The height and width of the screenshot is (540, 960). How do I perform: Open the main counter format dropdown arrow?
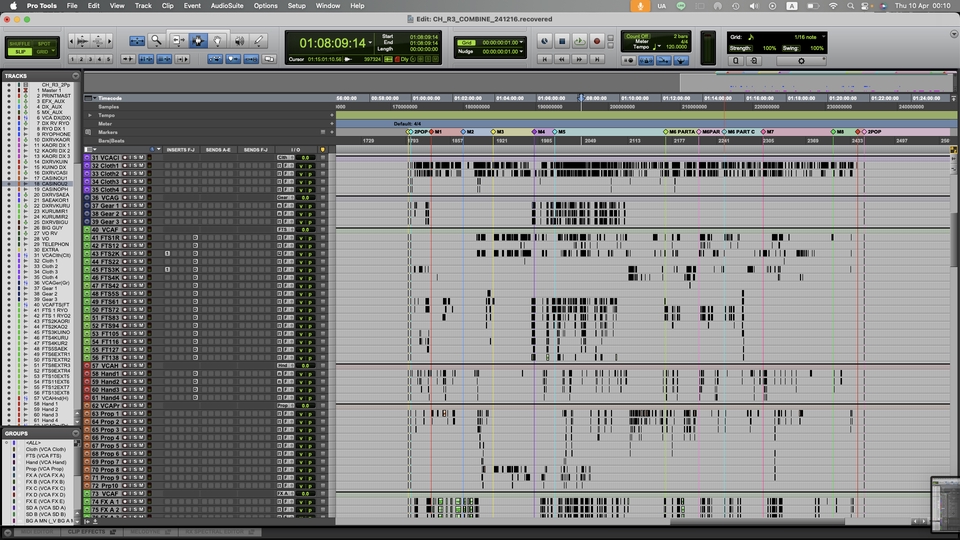tap(374, 43)
